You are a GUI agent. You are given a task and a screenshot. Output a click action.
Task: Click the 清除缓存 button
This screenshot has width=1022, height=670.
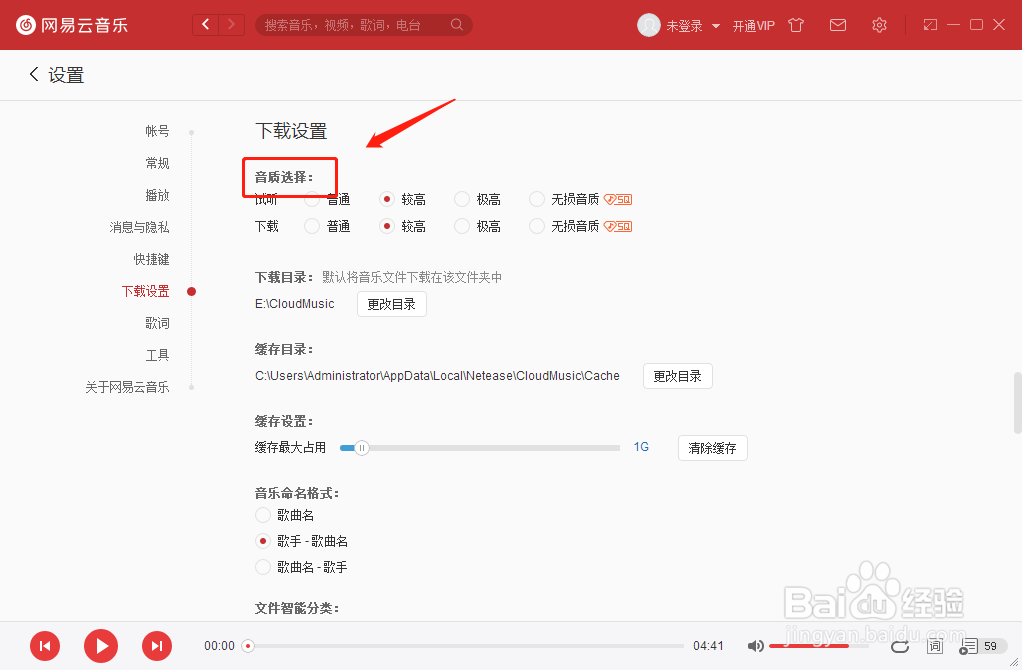(712, 448)
